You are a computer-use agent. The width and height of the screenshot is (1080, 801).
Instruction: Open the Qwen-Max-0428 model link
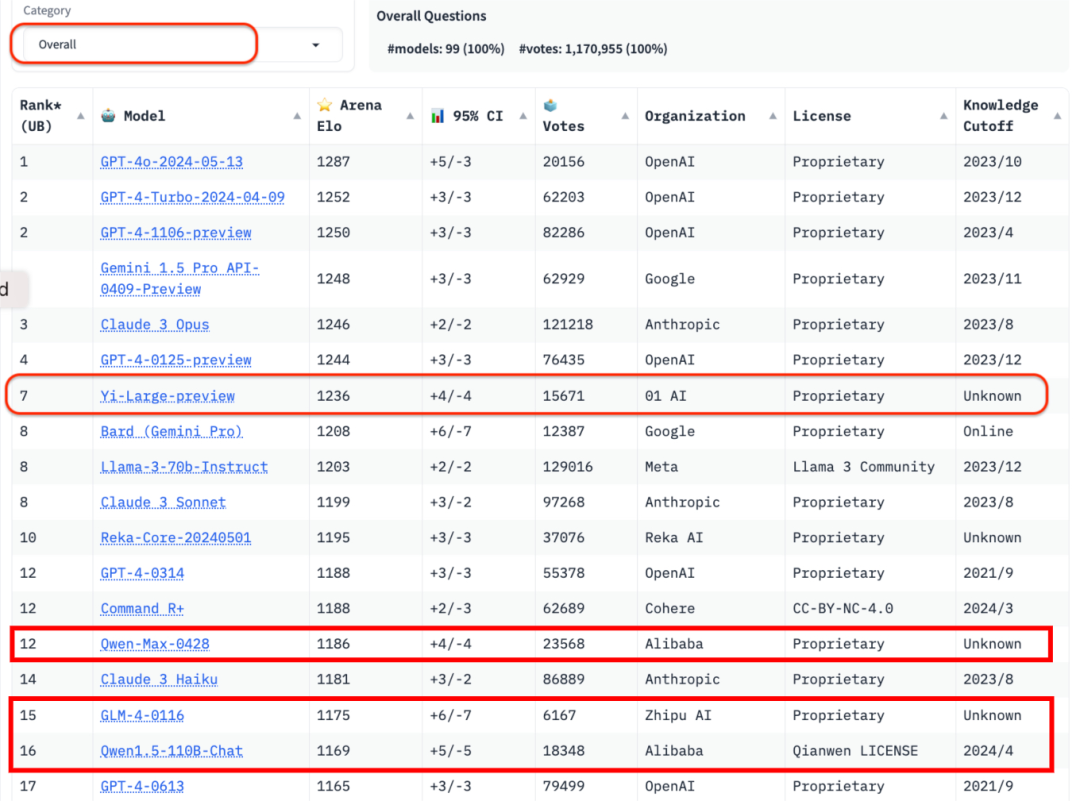pyautogui.click(x=155, y=645)
